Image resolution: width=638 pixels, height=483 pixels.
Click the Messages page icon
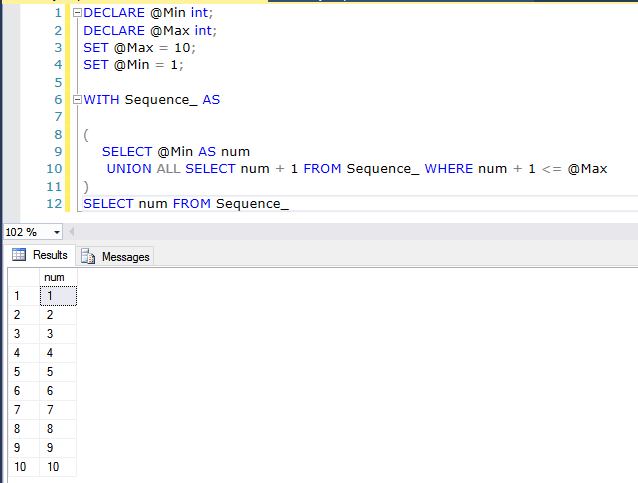point(88,256)
